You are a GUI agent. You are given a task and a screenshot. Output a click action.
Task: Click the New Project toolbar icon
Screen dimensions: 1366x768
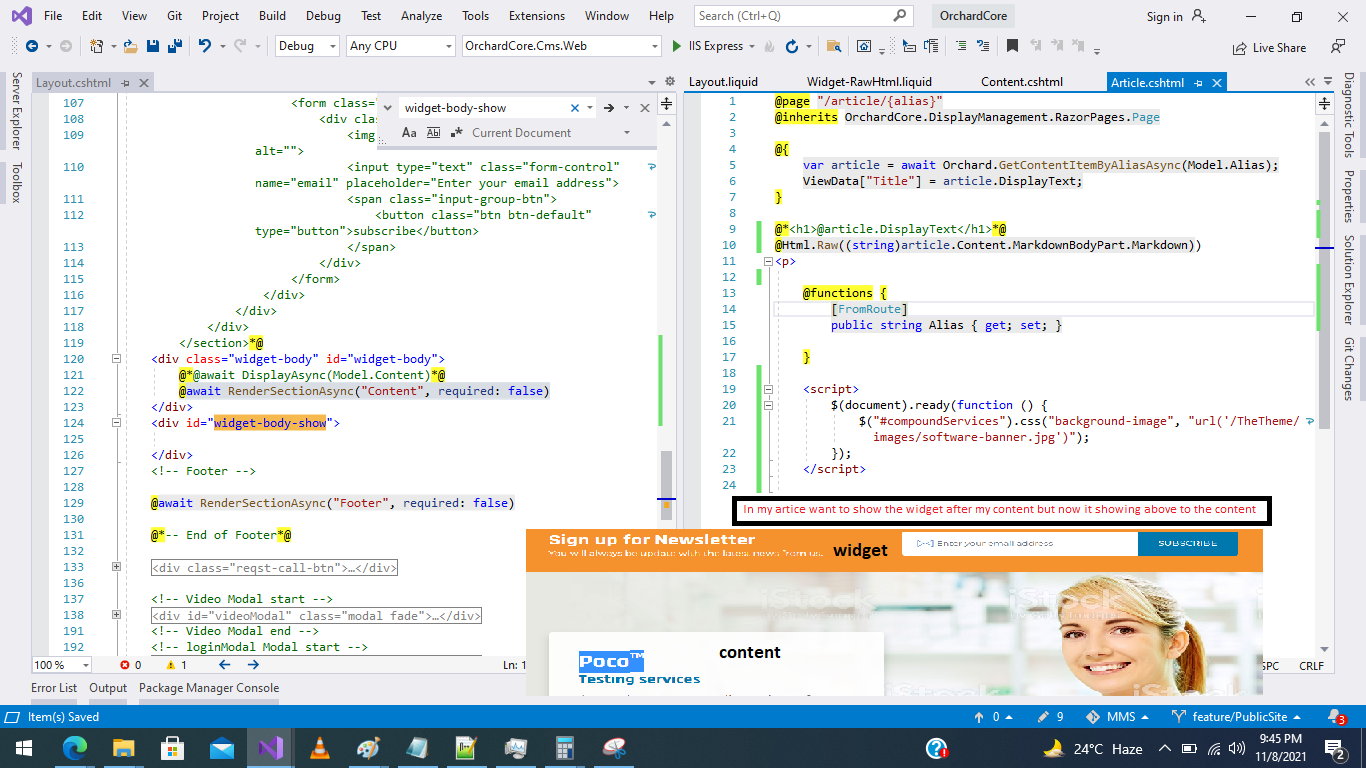(x=97, y=46)
